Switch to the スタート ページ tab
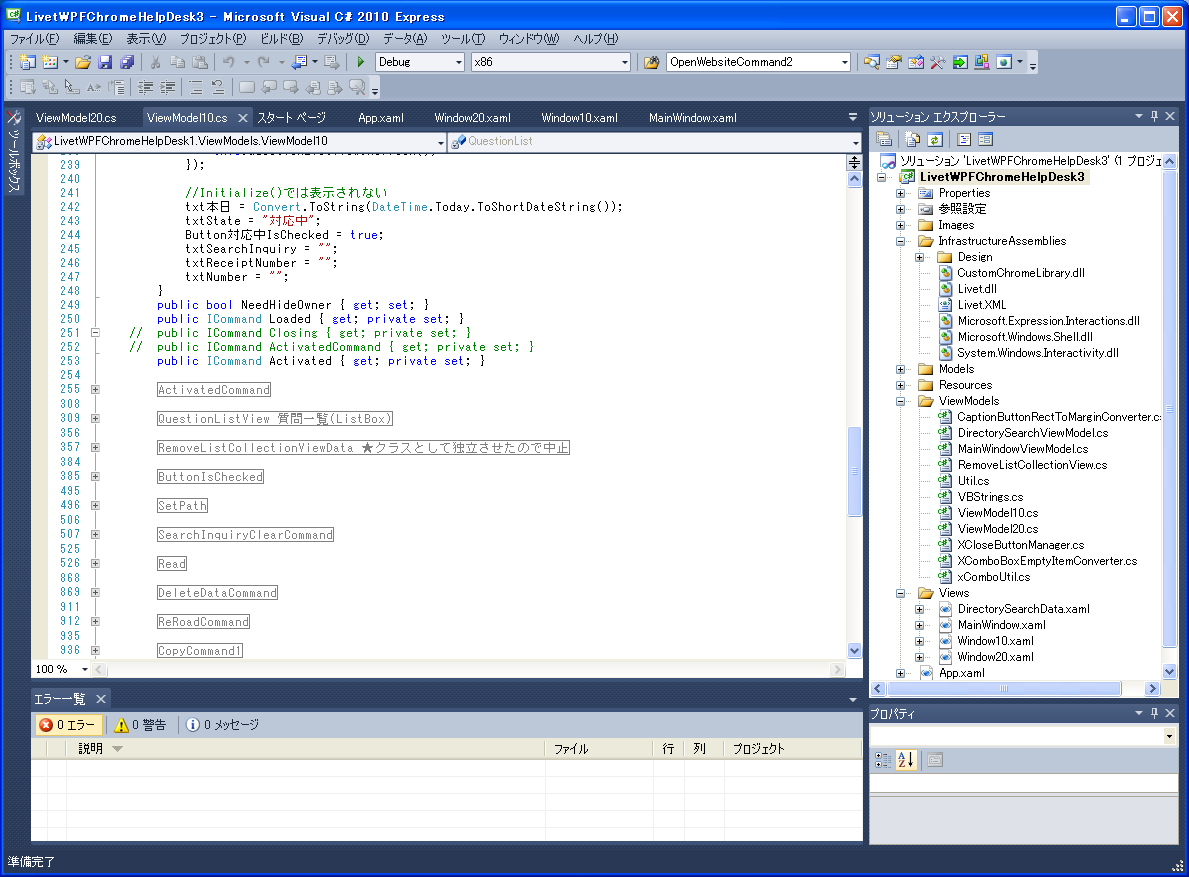This screenshot has height=877, width=1189. click(x=291, y=117)
